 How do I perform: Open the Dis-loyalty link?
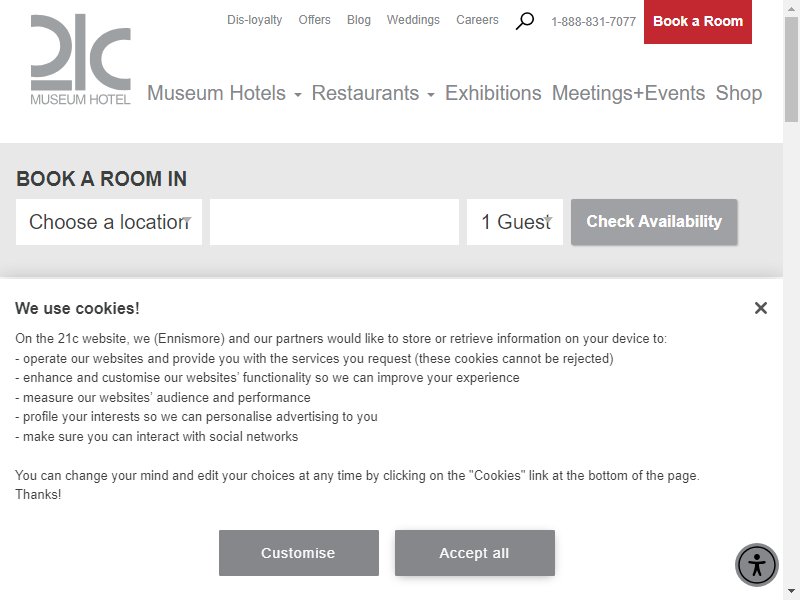(x=255, y=20)
